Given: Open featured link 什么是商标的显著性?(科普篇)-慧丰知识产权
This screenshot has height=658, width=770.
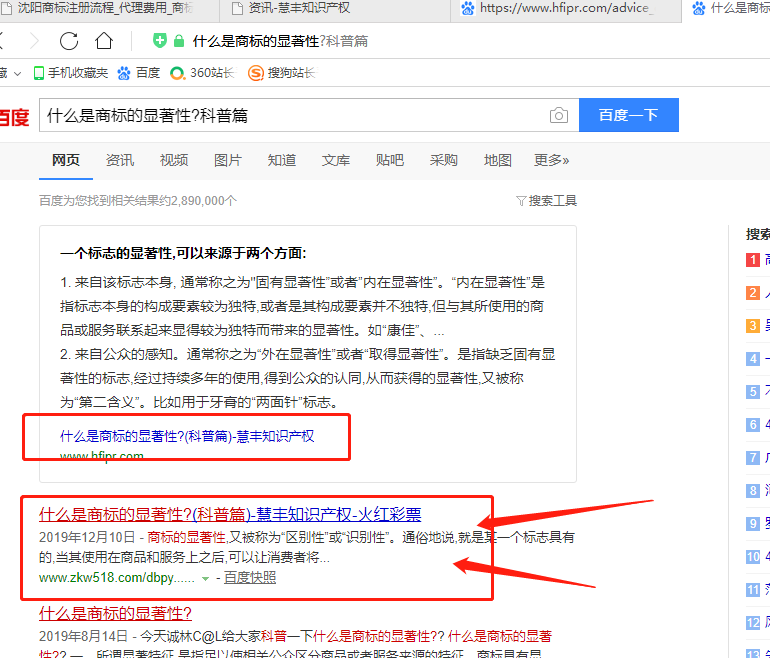Looking at the screenshot, I should coord(187,436).
